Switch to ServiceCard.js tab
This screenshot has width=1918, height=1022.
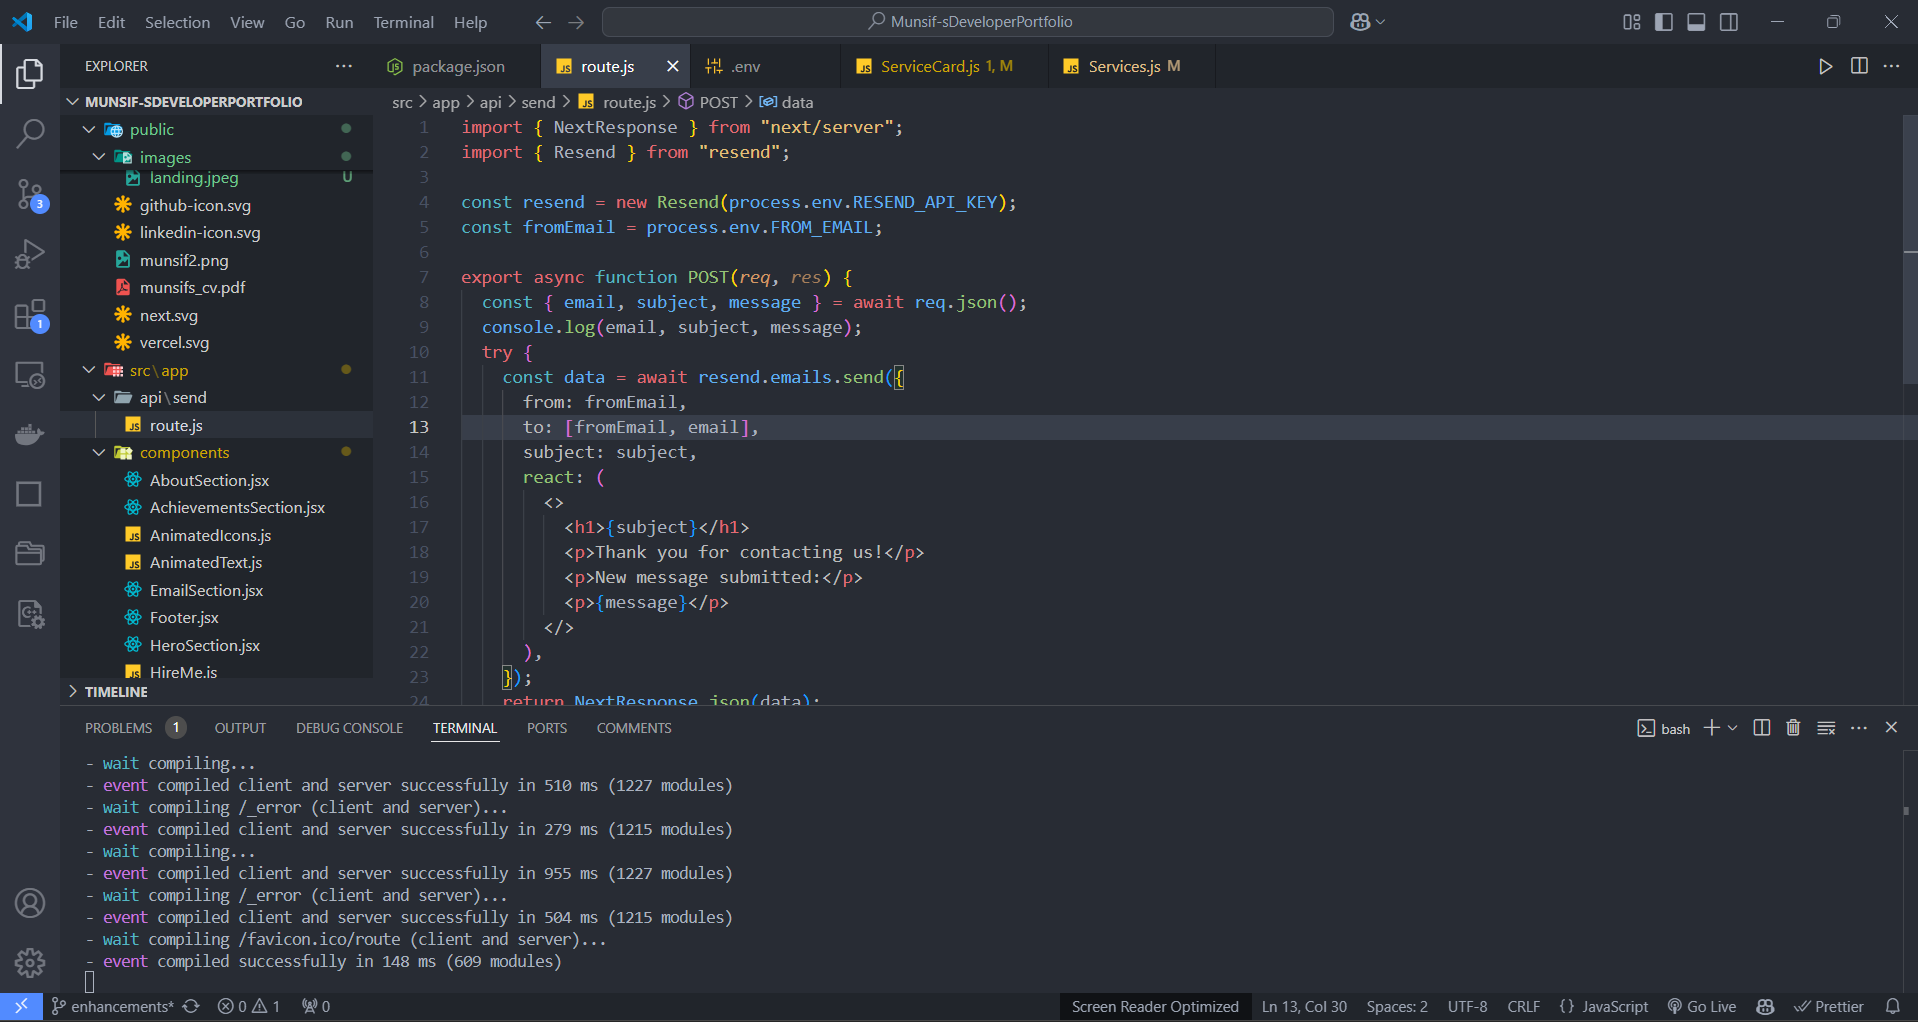tap(946, 66)
